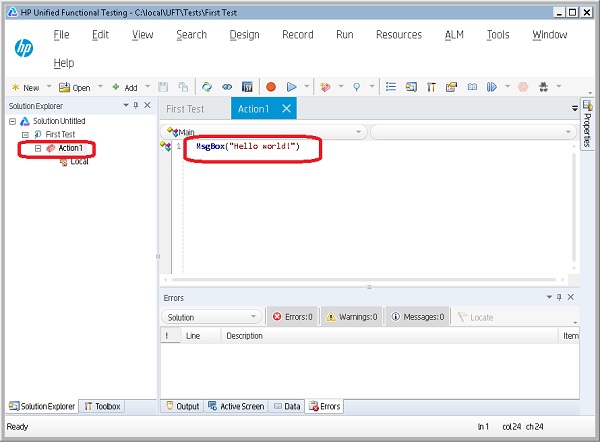The width and height of the screenshot is (600, 443).
Task: Open the ALM menu
Action: point(454,35)
